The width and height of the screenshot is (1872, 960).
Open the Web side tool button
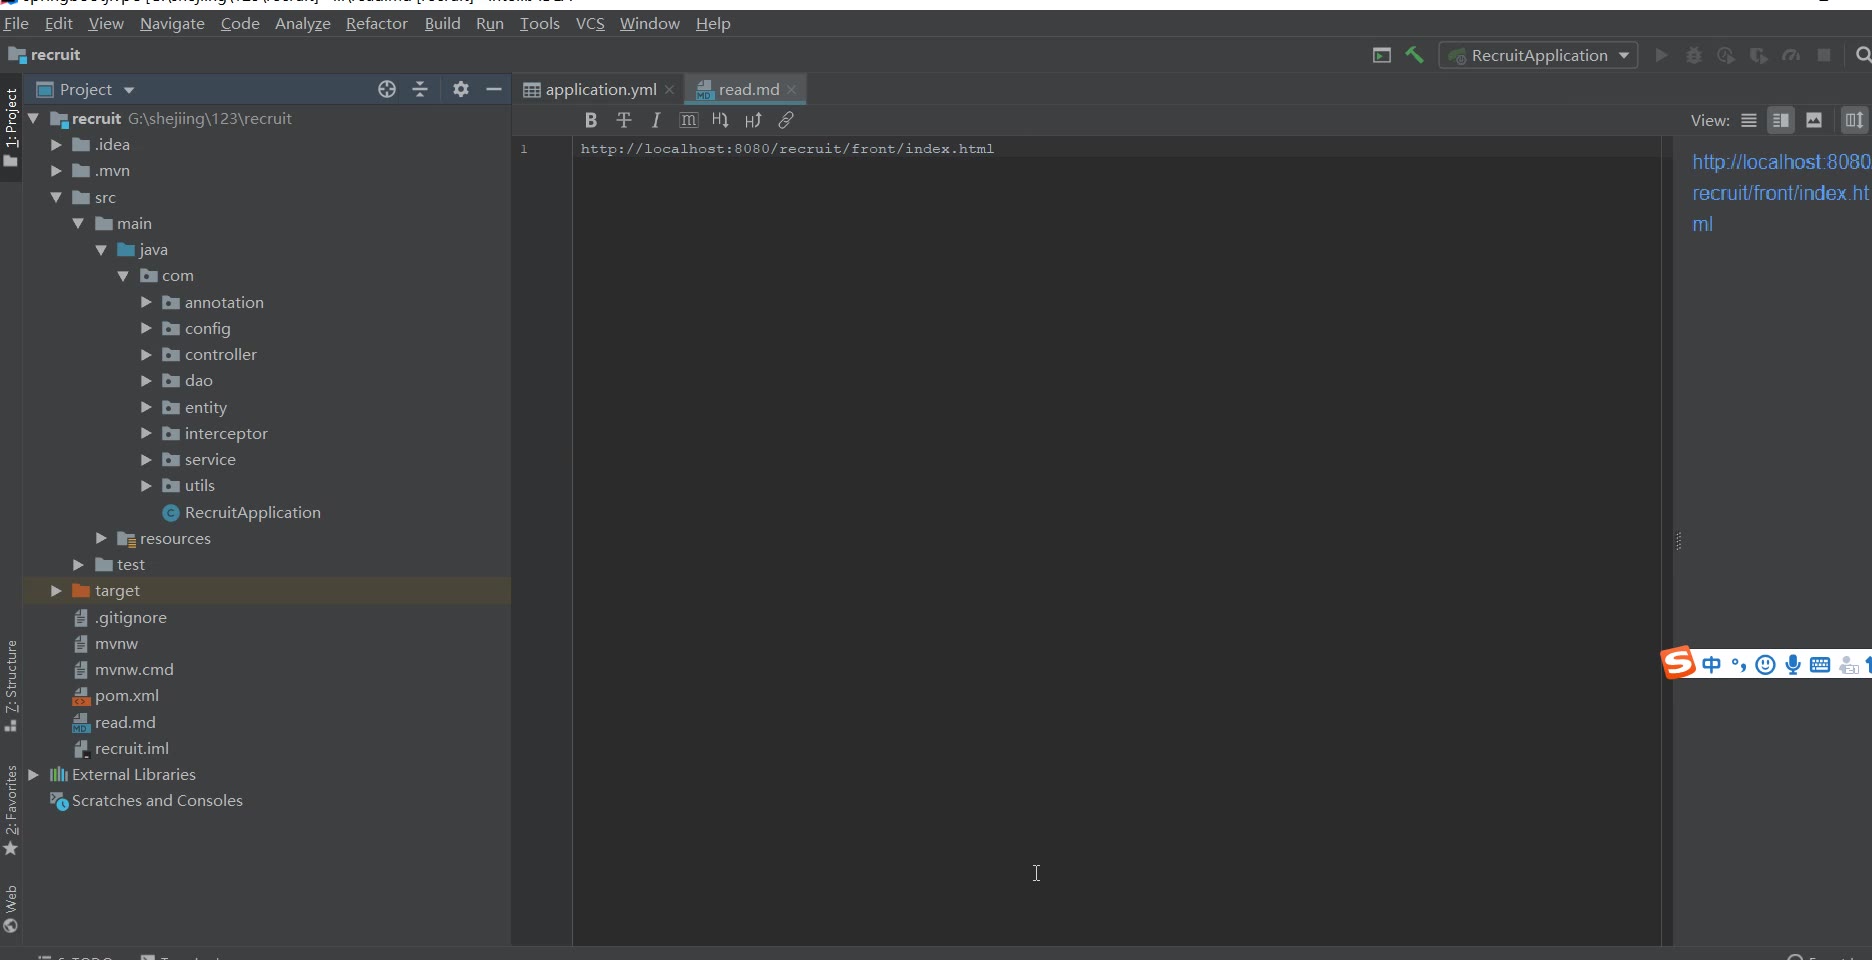click(x=11, y=909)
